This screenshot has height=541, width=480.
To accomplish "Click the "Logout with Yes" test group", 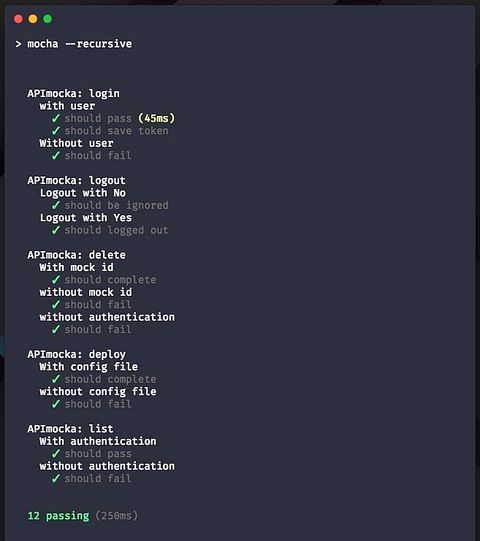I will click(x=86, y=218).
